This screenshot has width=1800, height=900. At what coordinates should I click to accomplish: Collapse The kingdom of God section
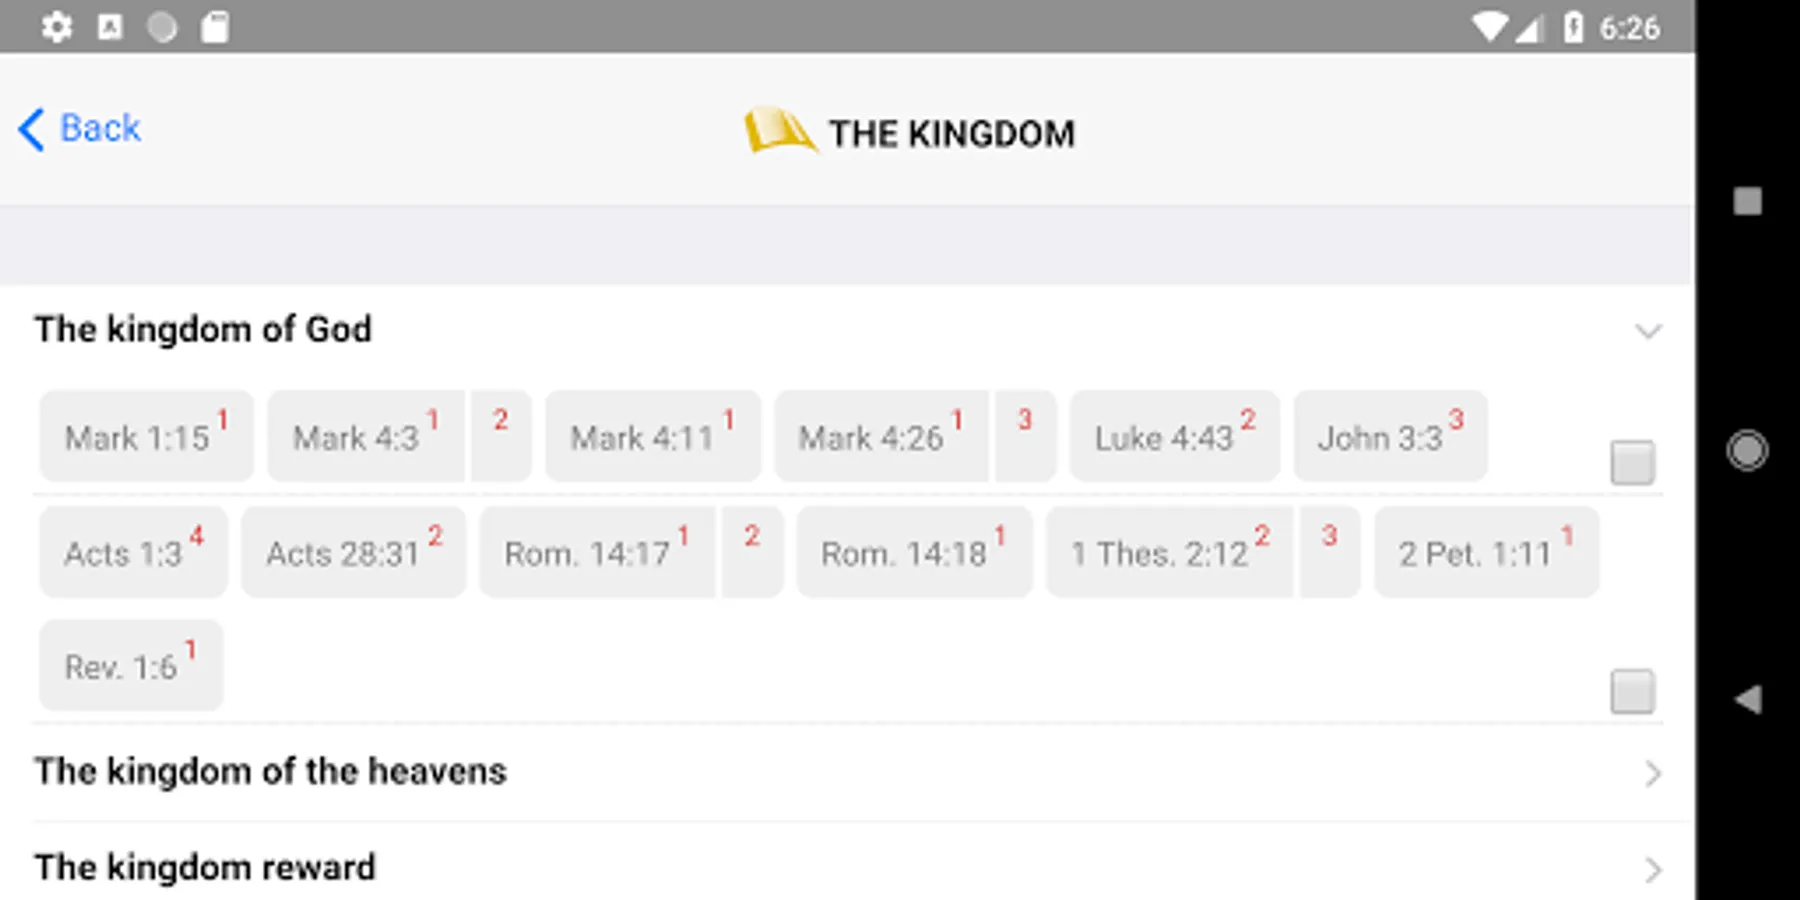pyautogui.click(x=1648, y=331)
